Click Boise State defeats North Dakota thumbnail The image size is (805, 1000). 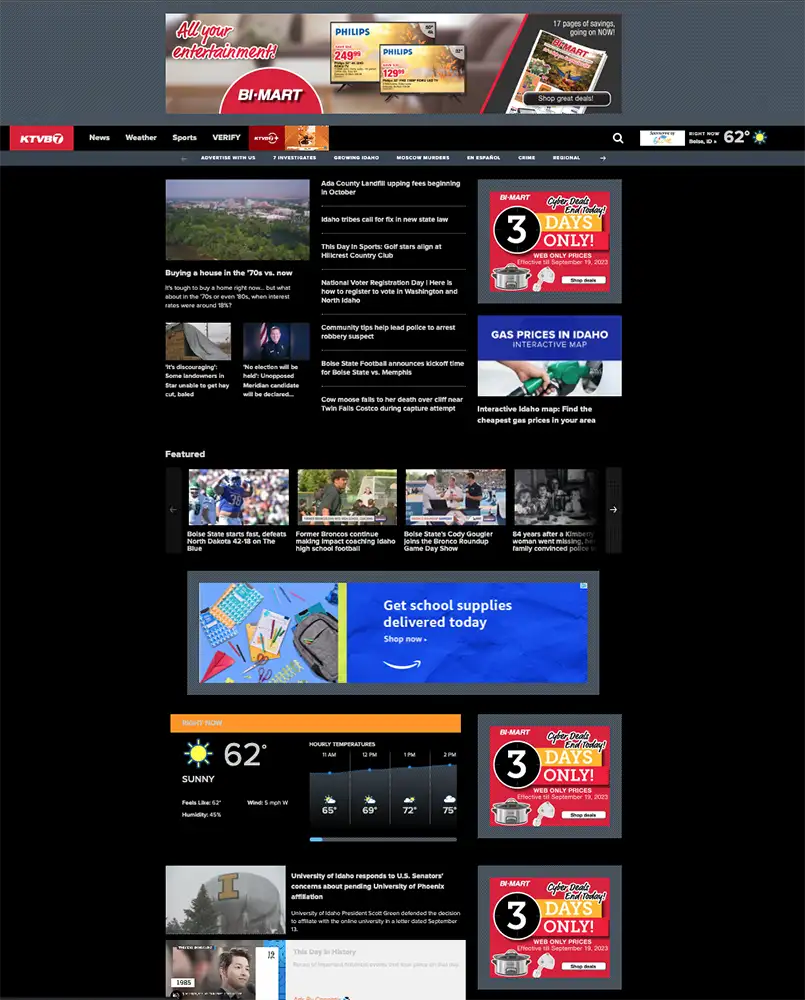pos(239,497)
